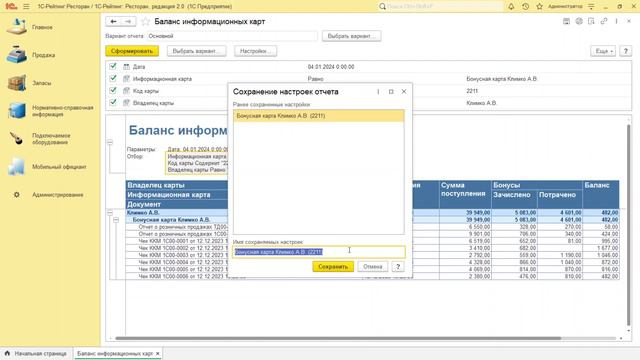The height and width of the screenshot is (360, 640).
Task: Click row Чек ККМ 1С00-0001 от 12.12.2023
Action: [183, 241]
